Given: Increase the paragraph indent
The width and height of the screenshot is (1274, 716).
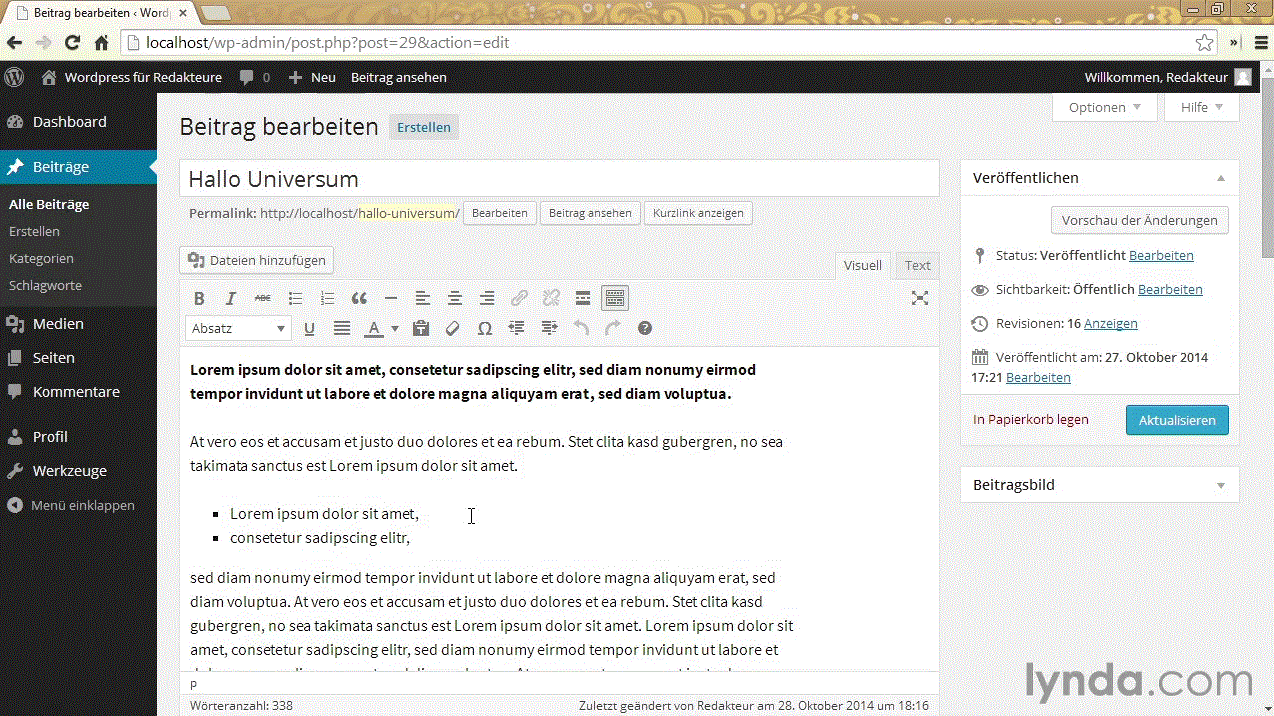Looking at the screenshot, I should 549,328.
